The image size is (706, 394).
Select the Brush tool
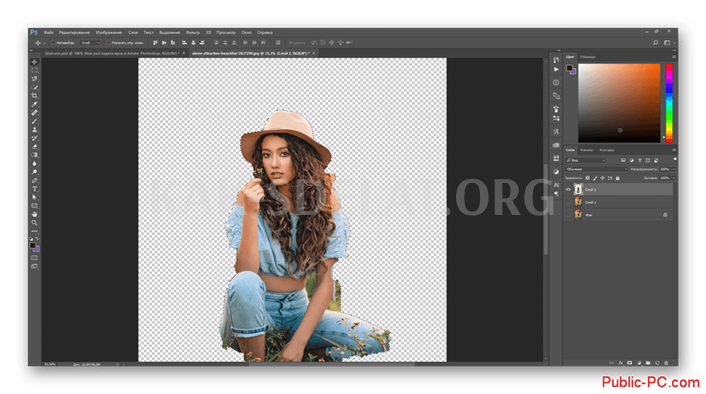click(x=35, y=121)
